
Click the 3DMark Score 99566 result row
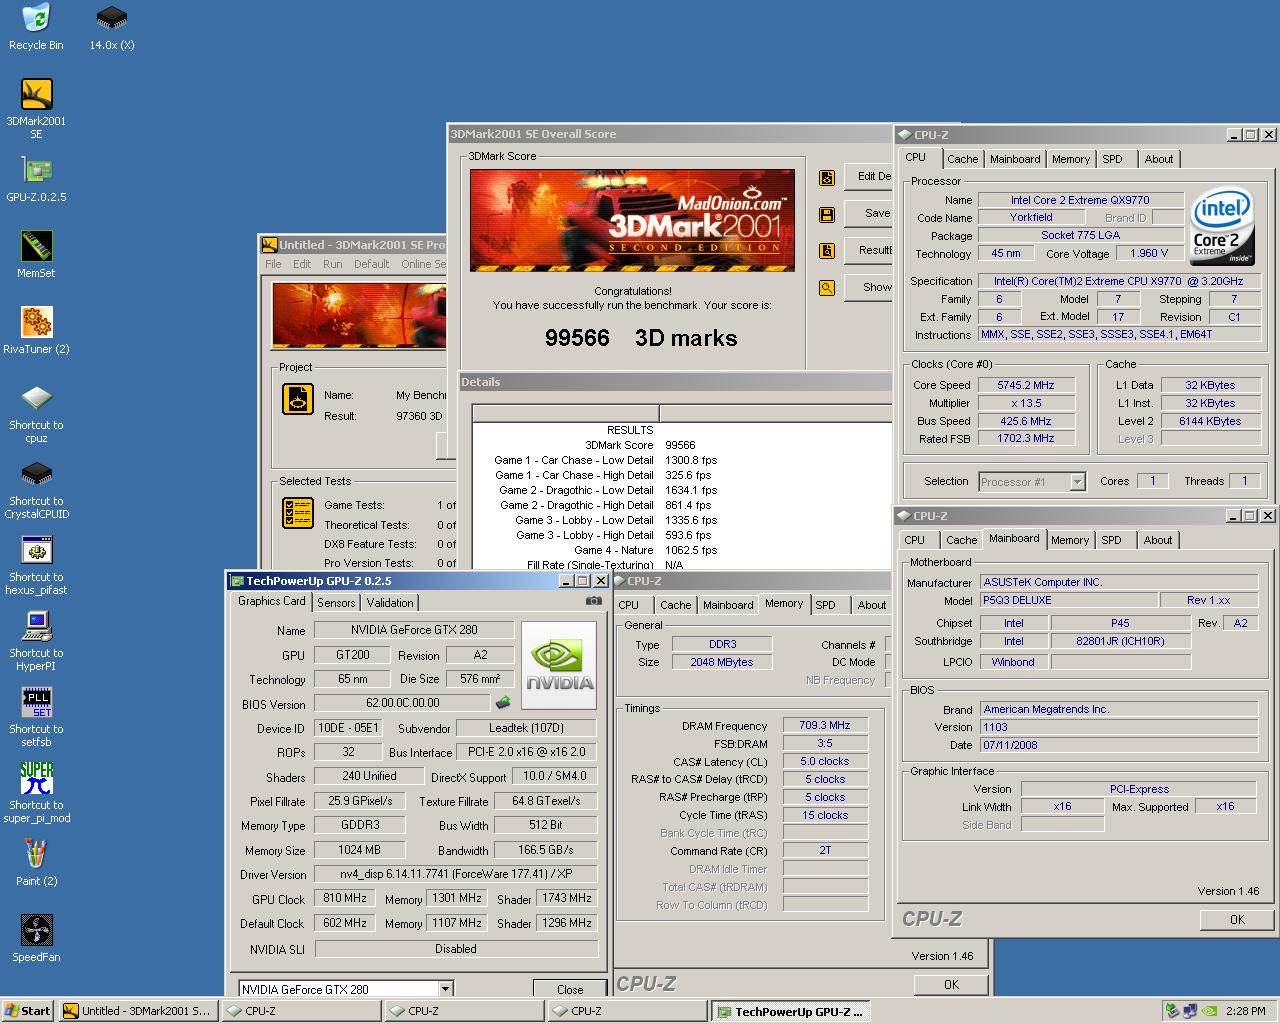click(x=640, y=445)
